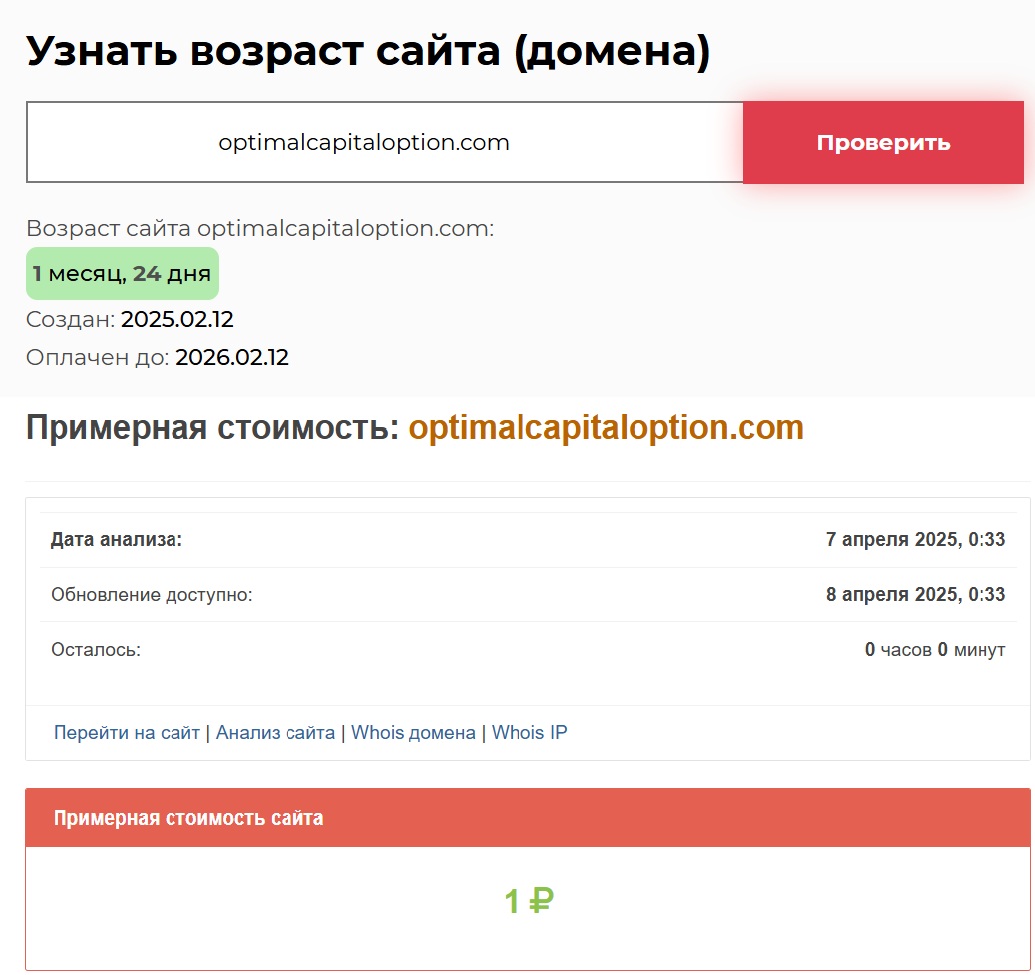Screen dimensions: 1035x975
Task: Click the Дата анализа label
Action: (x=116, y=540)
